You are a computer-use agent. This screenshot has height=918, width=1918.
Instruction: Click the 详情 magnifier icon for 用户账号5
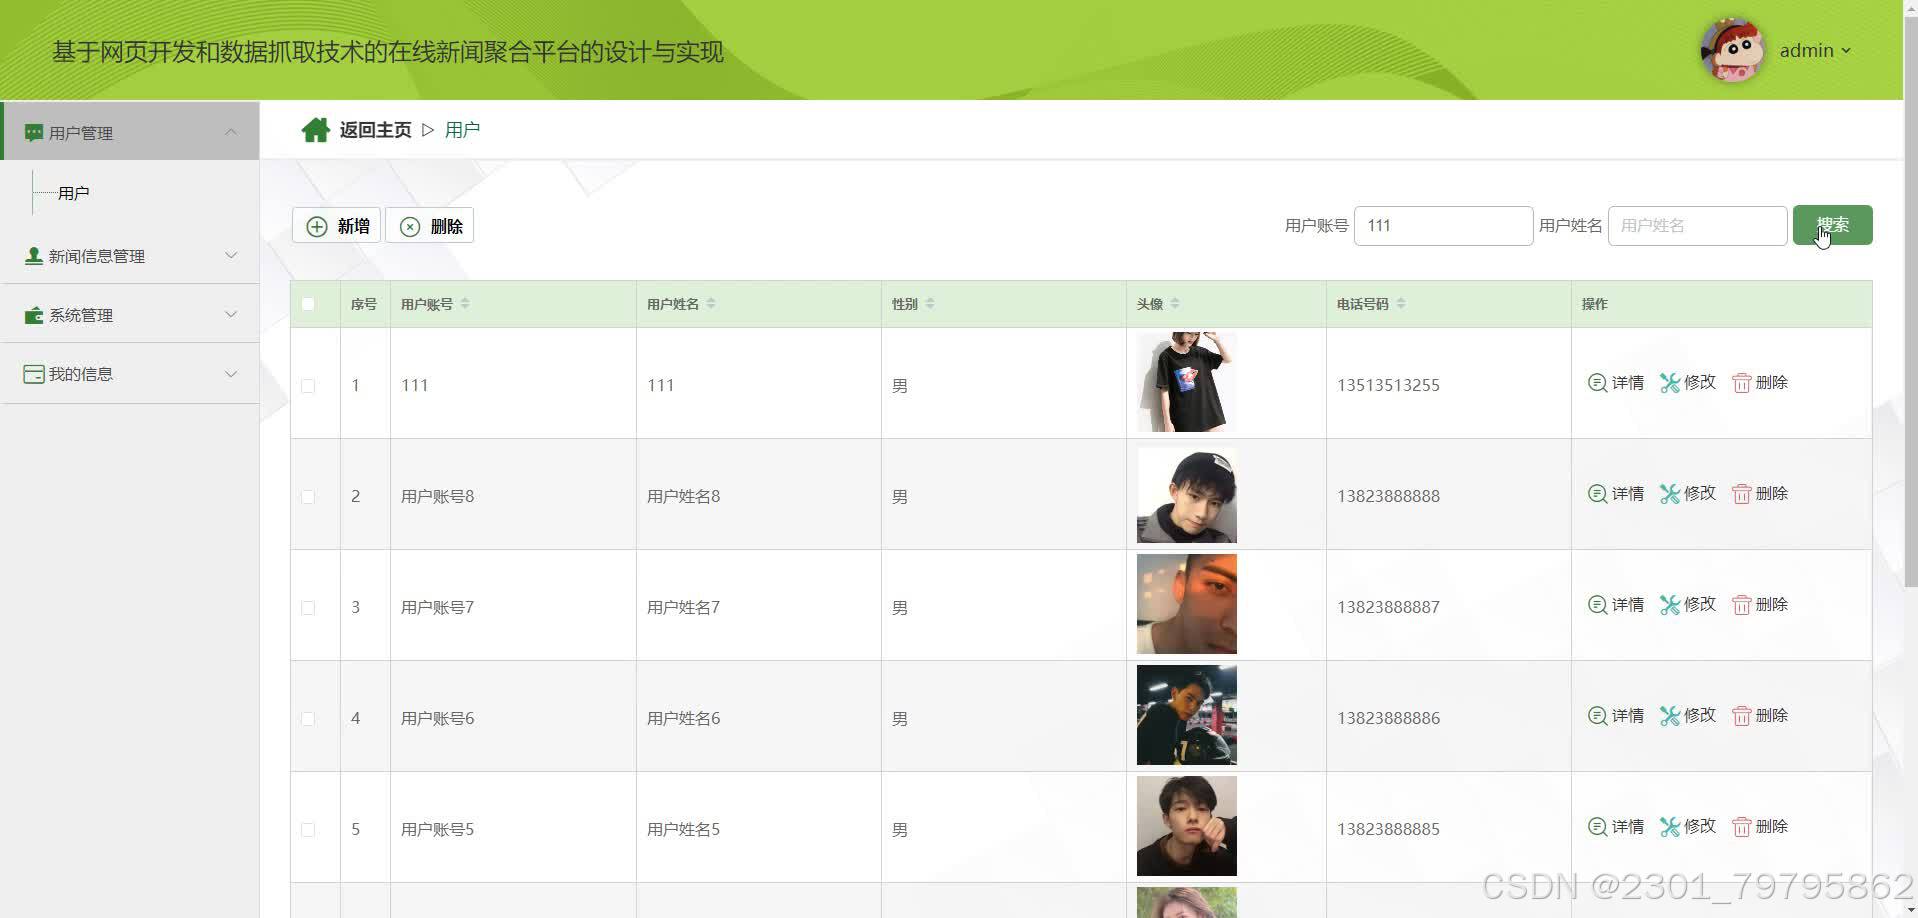pyautogui.click(x=1597, y=827)
